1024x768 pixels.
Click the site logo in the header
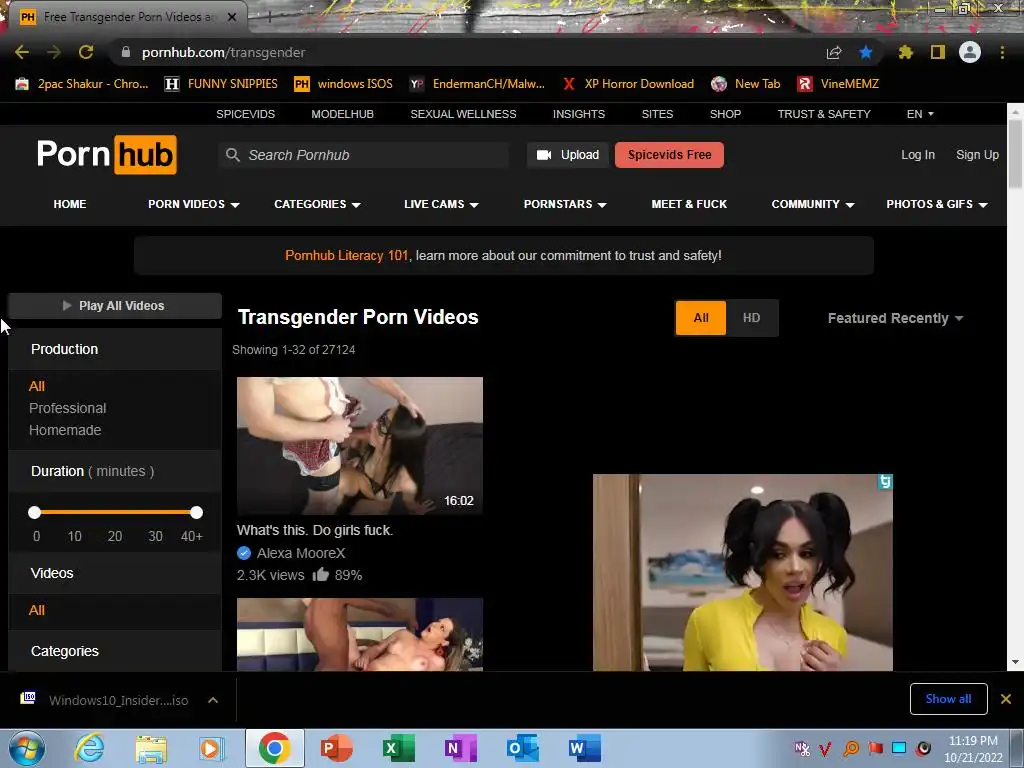coord(106,155)
